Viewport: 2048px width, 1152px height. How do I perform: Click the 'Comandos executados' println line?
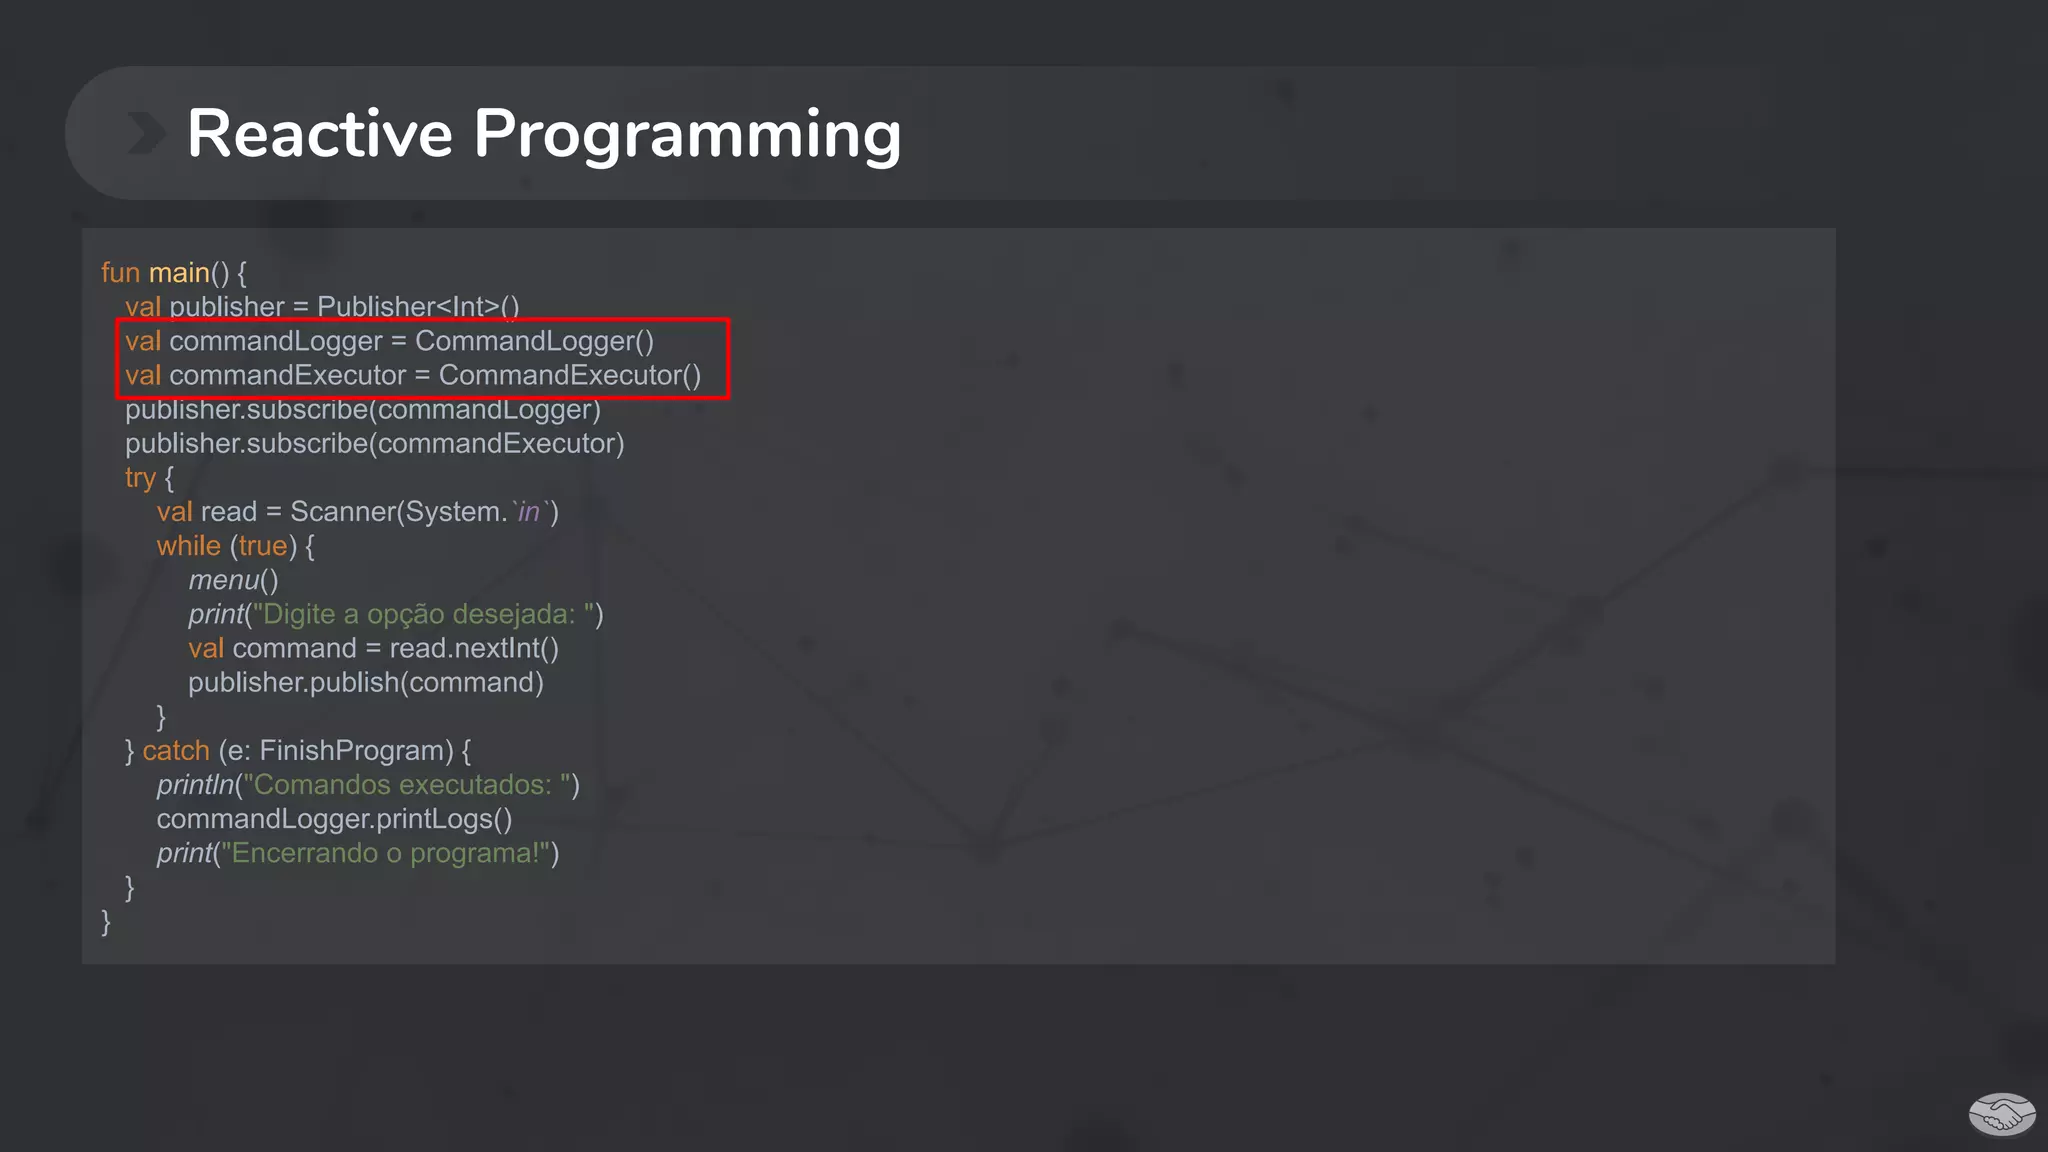tap(368, 785)
